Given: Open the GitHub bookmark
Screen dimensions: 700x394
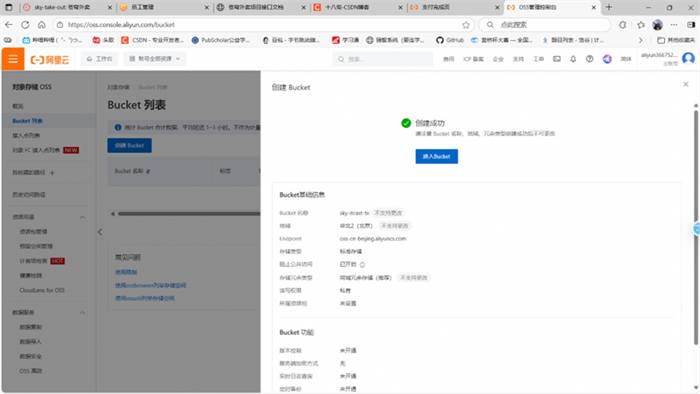Looking at the screenshot, I should [x=450, y=40].
